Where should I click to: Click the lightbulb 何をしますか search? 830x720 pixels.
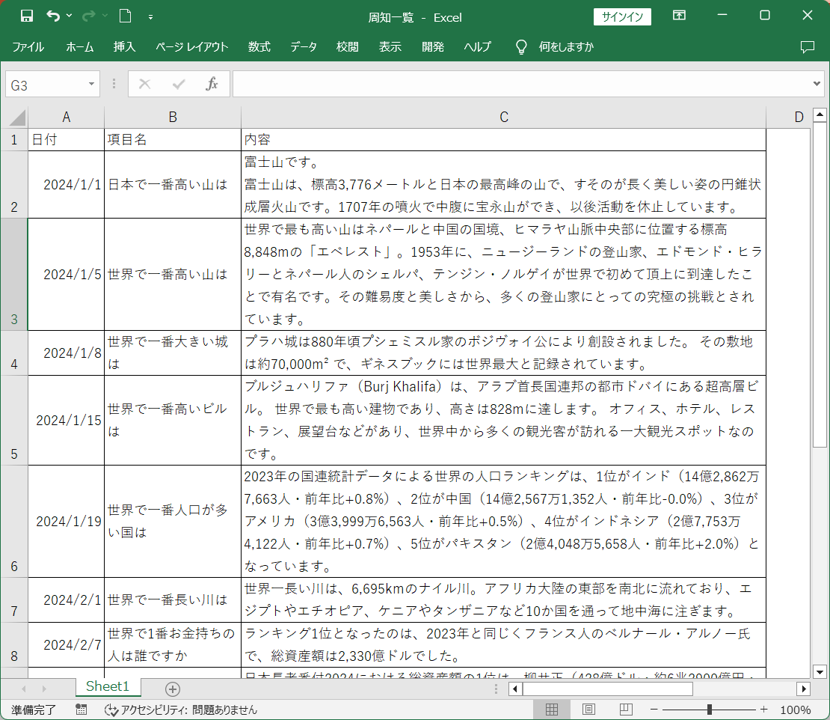[x=555, y=47]
